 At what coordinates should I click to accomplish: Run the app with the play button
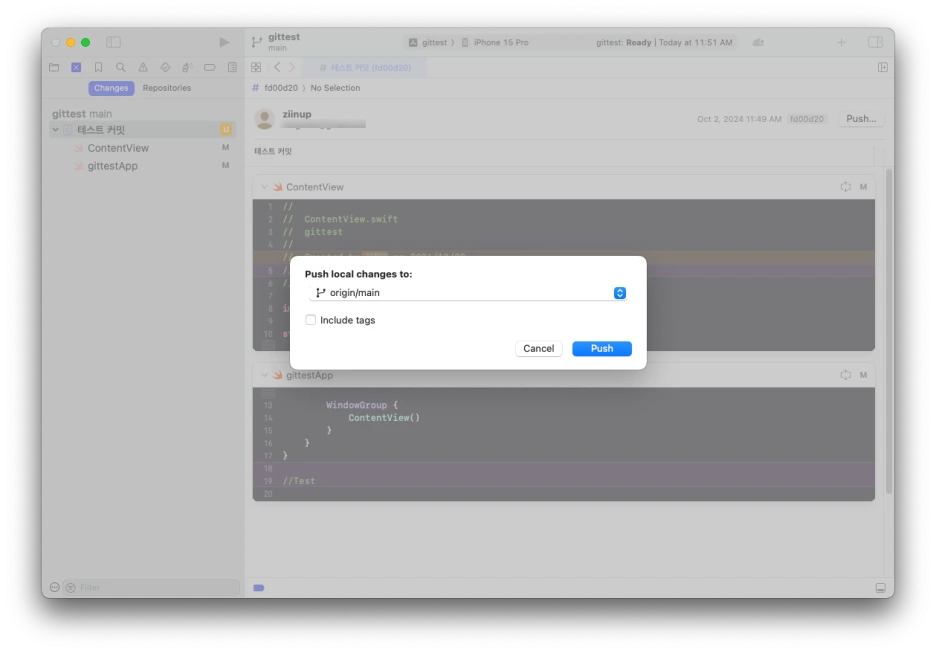pyautogui.click(x=224, y=42)
